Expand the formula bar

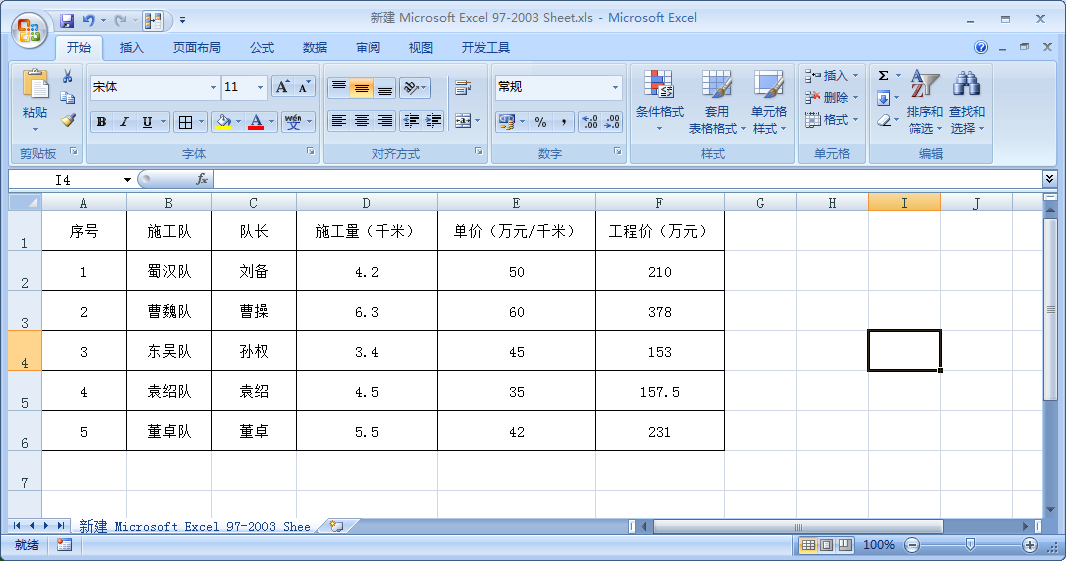click(x=1049, y=179)
